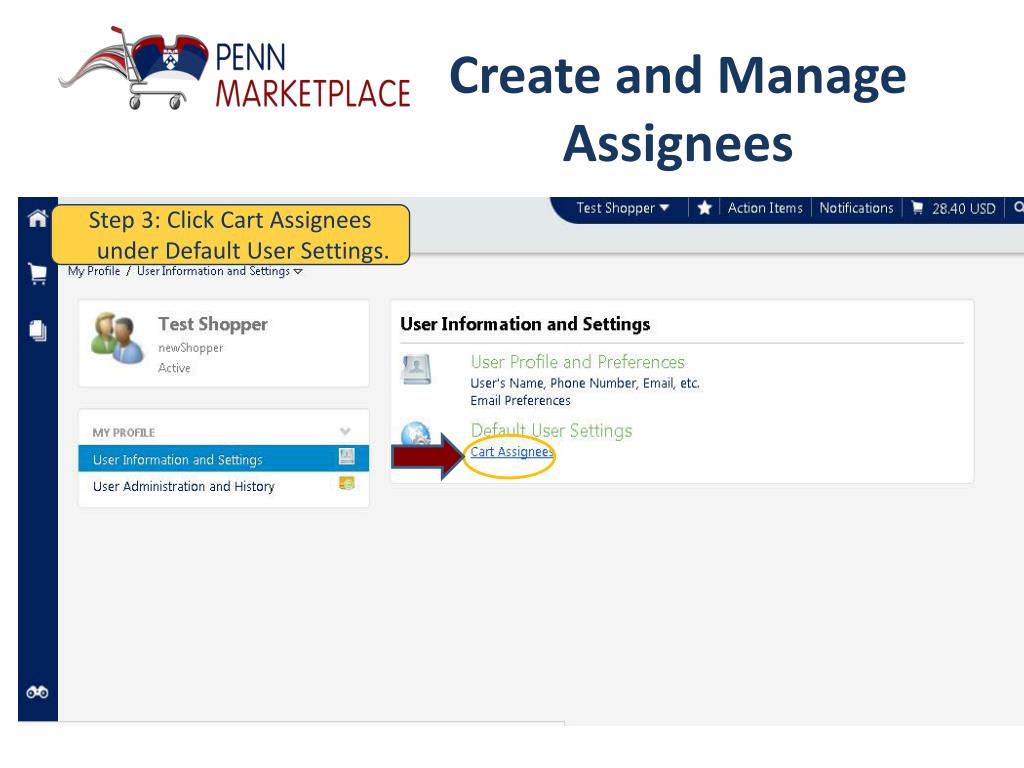Click the User Profile and Preferences contact icon
The image size is (1024, 768).
tap(416, 369)
